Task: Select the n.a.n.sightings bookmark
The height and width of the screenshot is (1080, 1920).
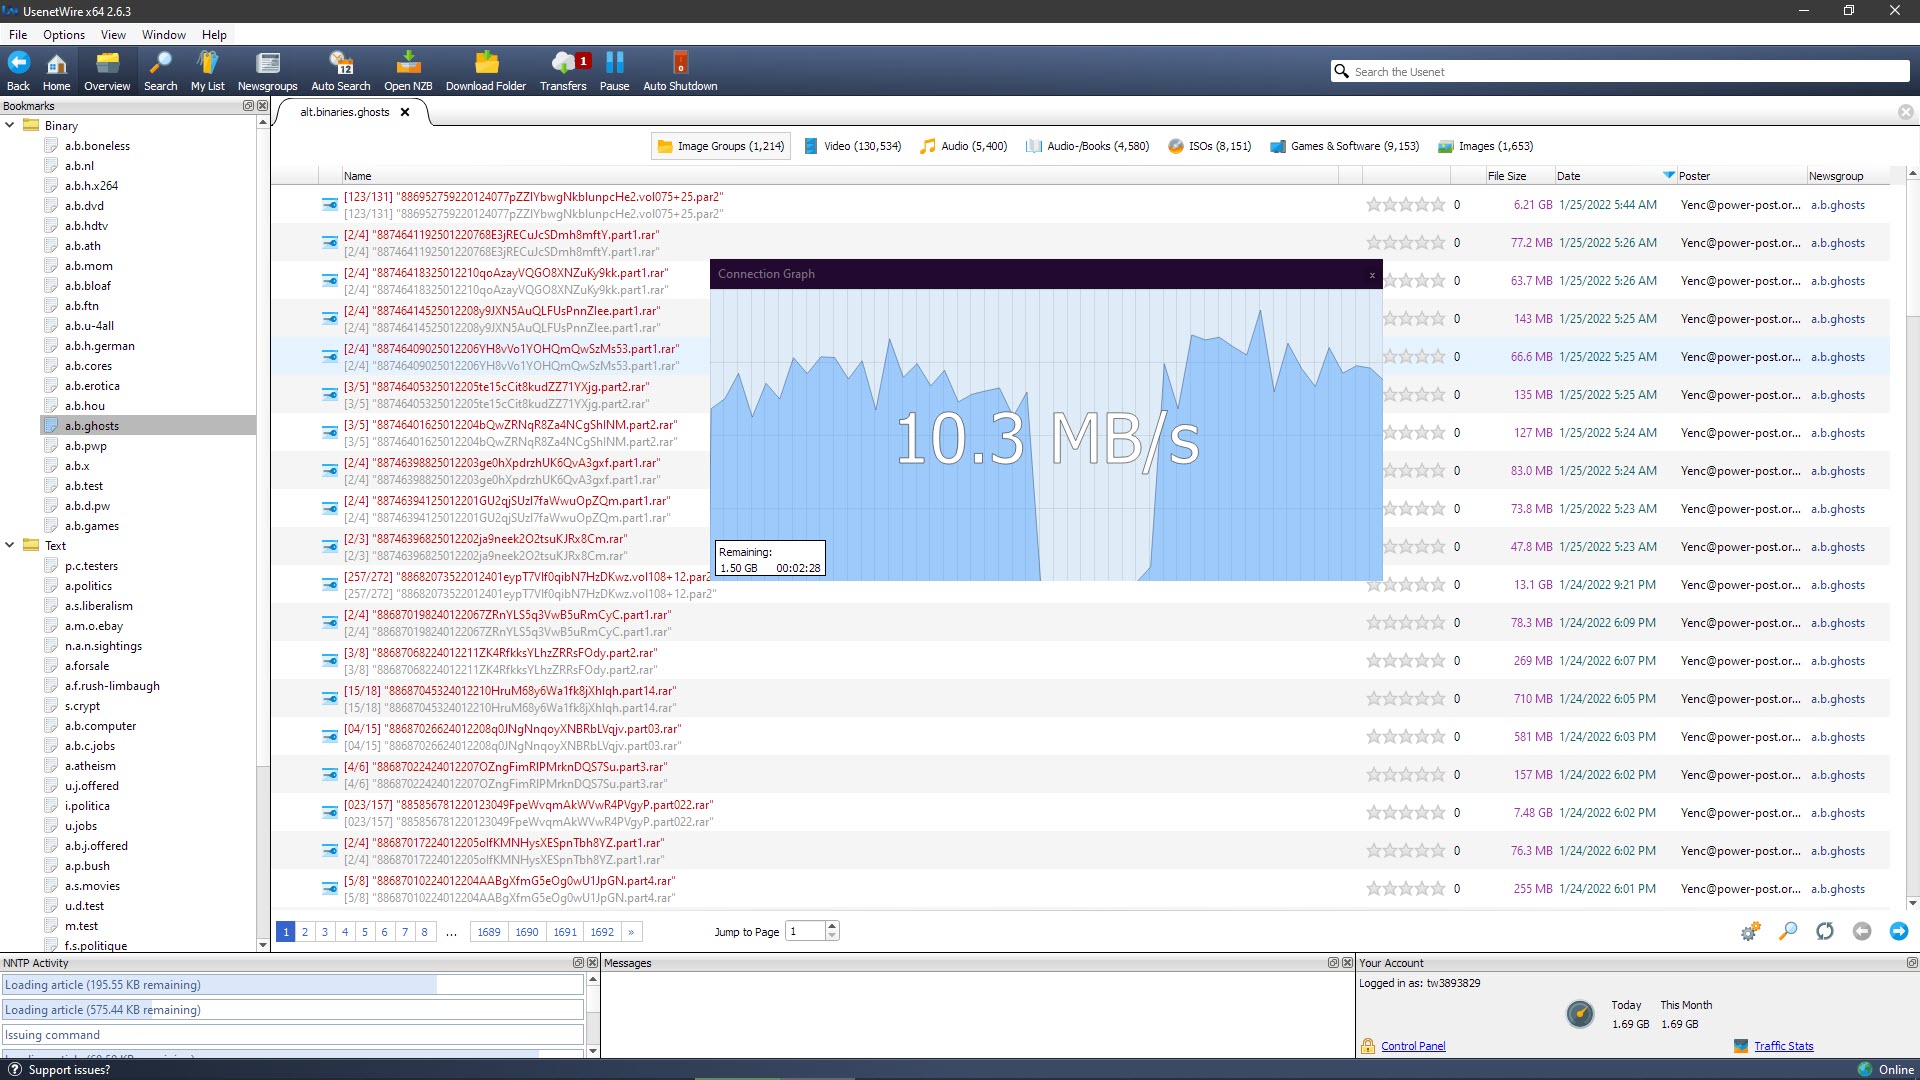Action: tap(103, 646)
